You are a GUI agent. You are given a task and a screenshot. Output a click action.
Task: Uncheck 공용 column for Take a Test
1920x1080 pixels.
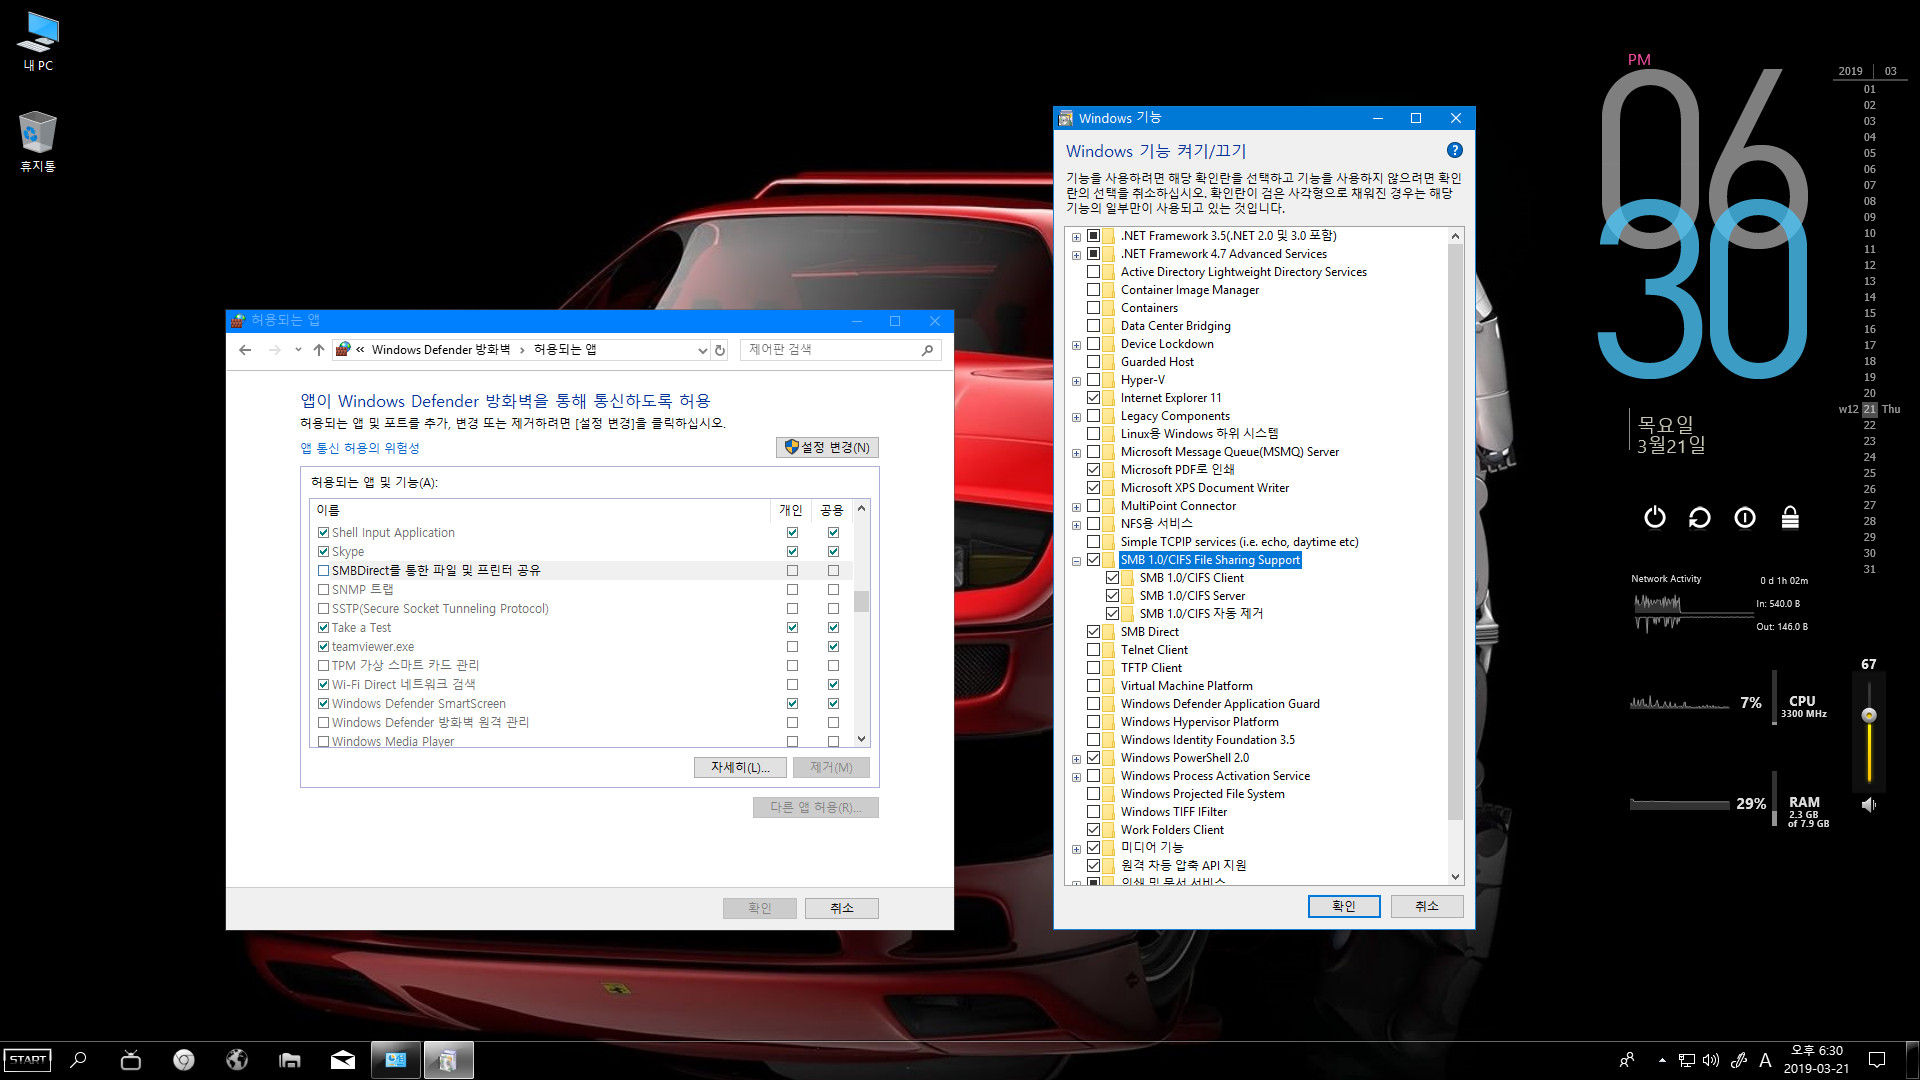833,628
